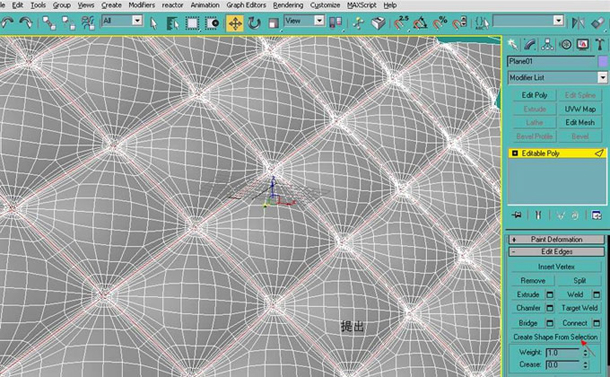The width and height of the screenshot is (610, 377).
Task: Activate the Select and Move tool
Action: tap(235, 23)
